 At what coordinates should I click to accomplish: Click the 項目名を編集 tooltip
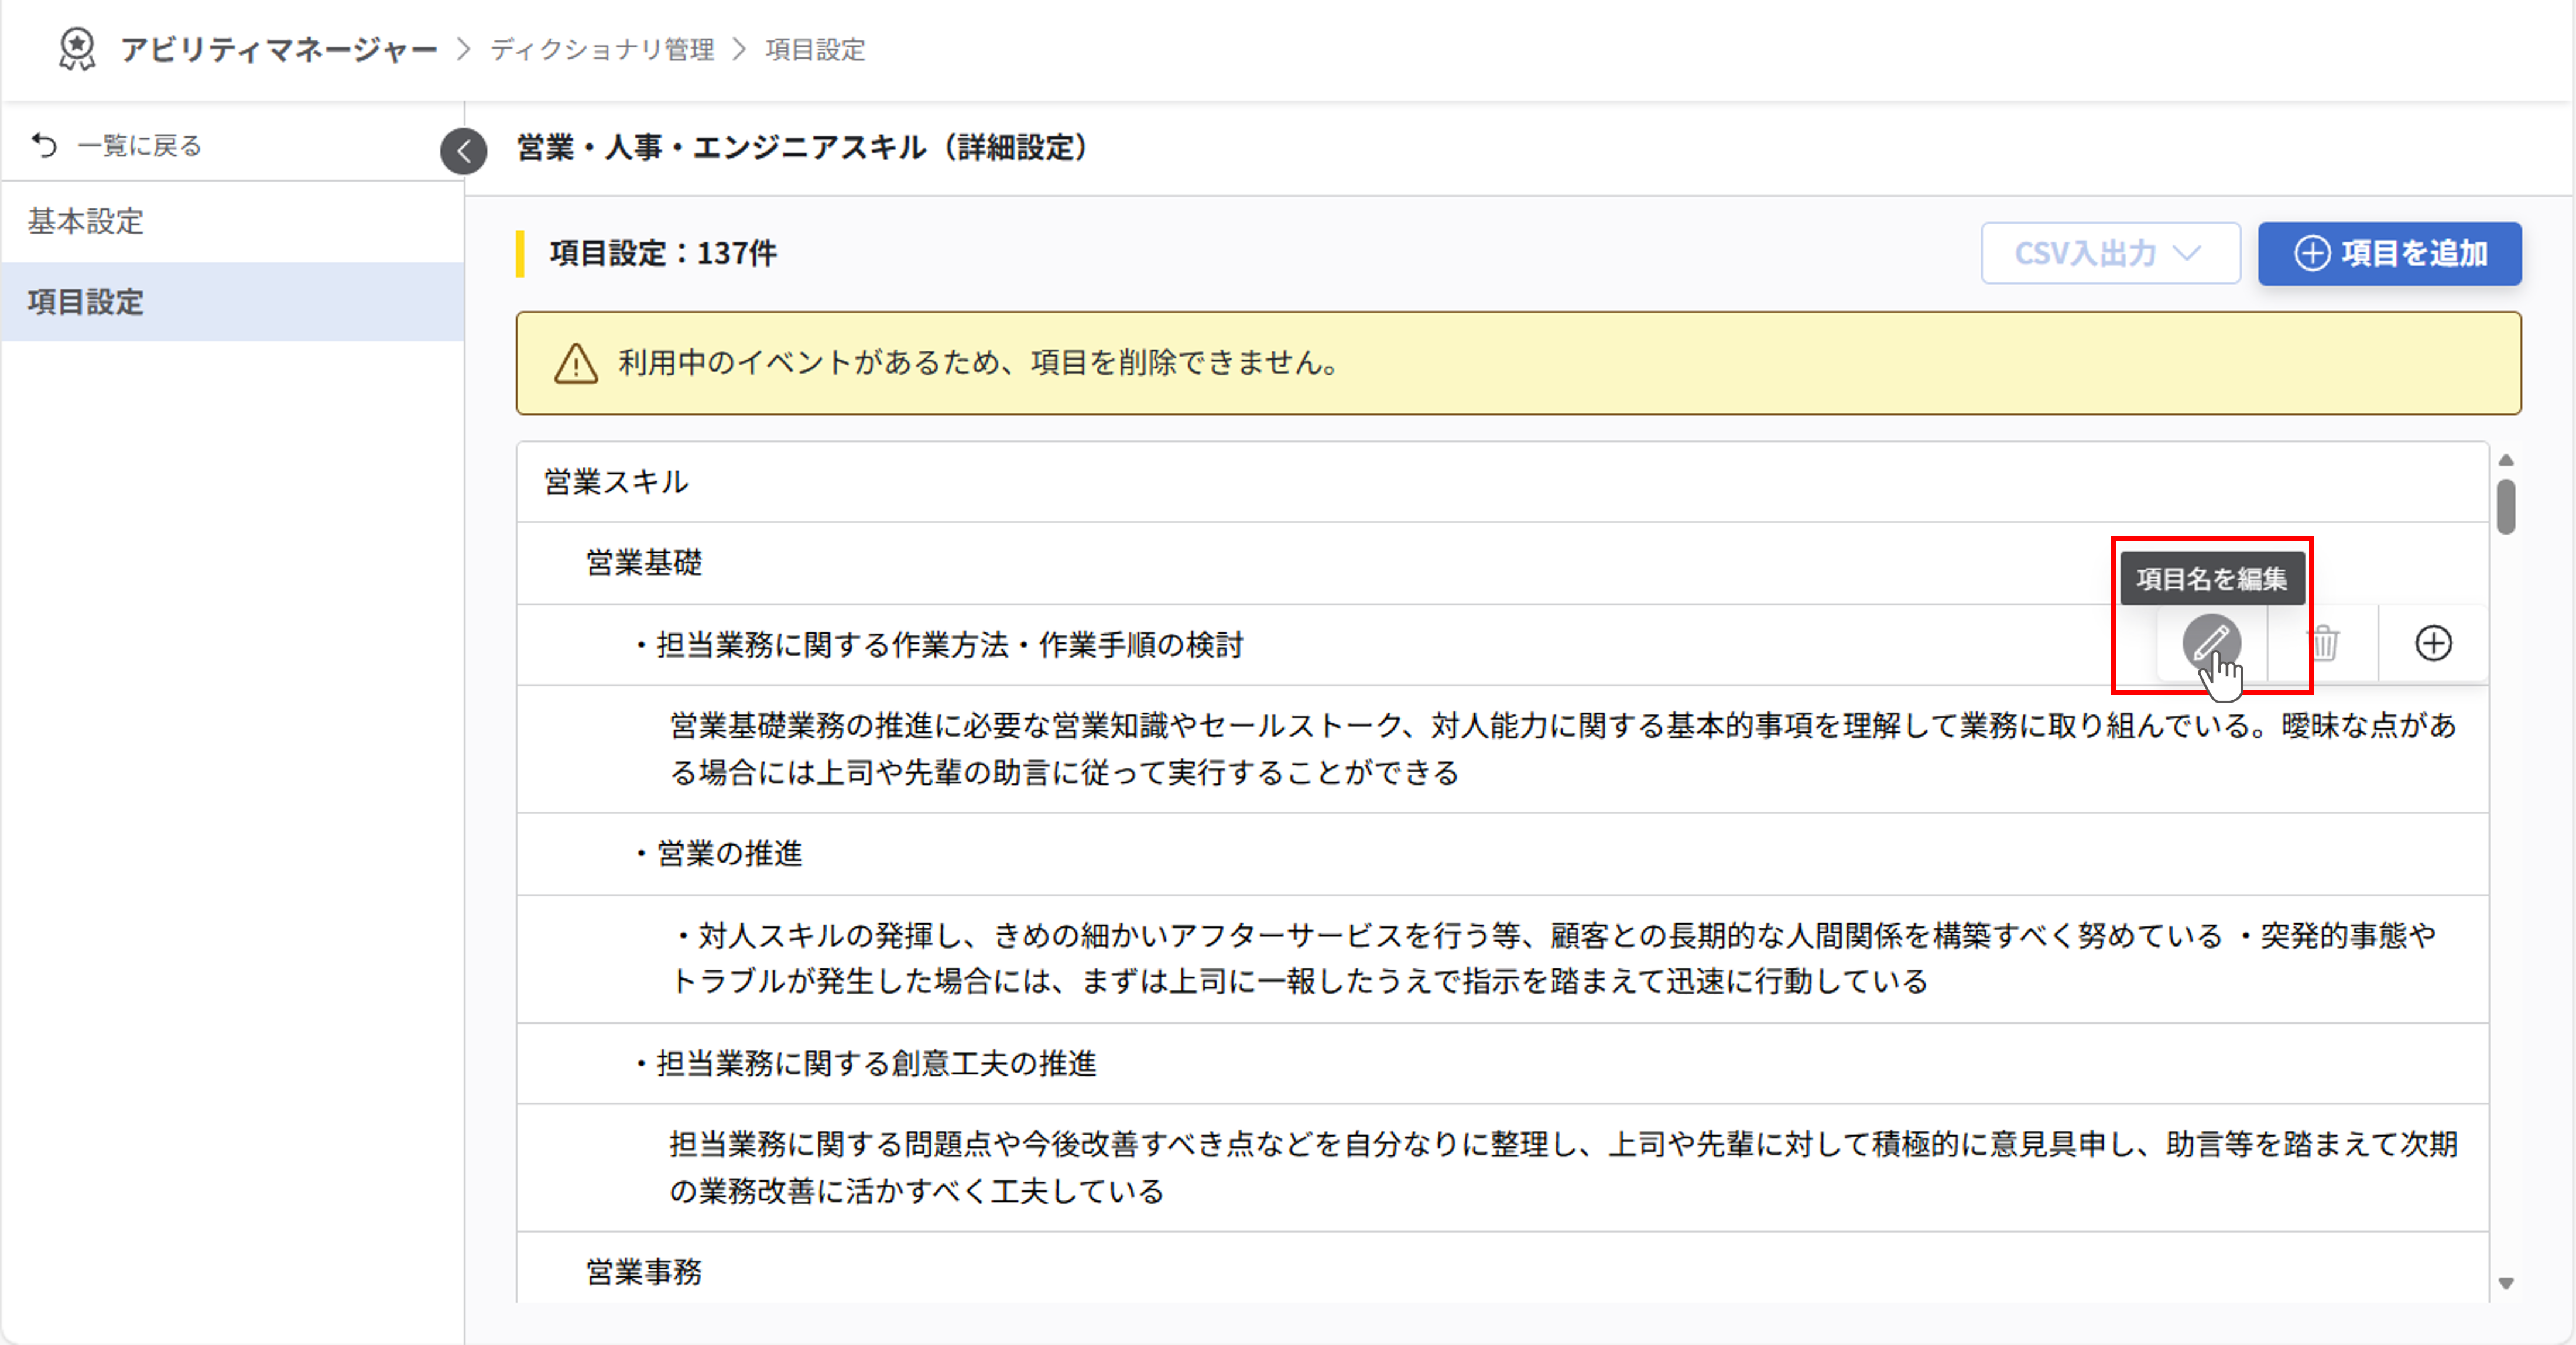[x=2213, y=578]
